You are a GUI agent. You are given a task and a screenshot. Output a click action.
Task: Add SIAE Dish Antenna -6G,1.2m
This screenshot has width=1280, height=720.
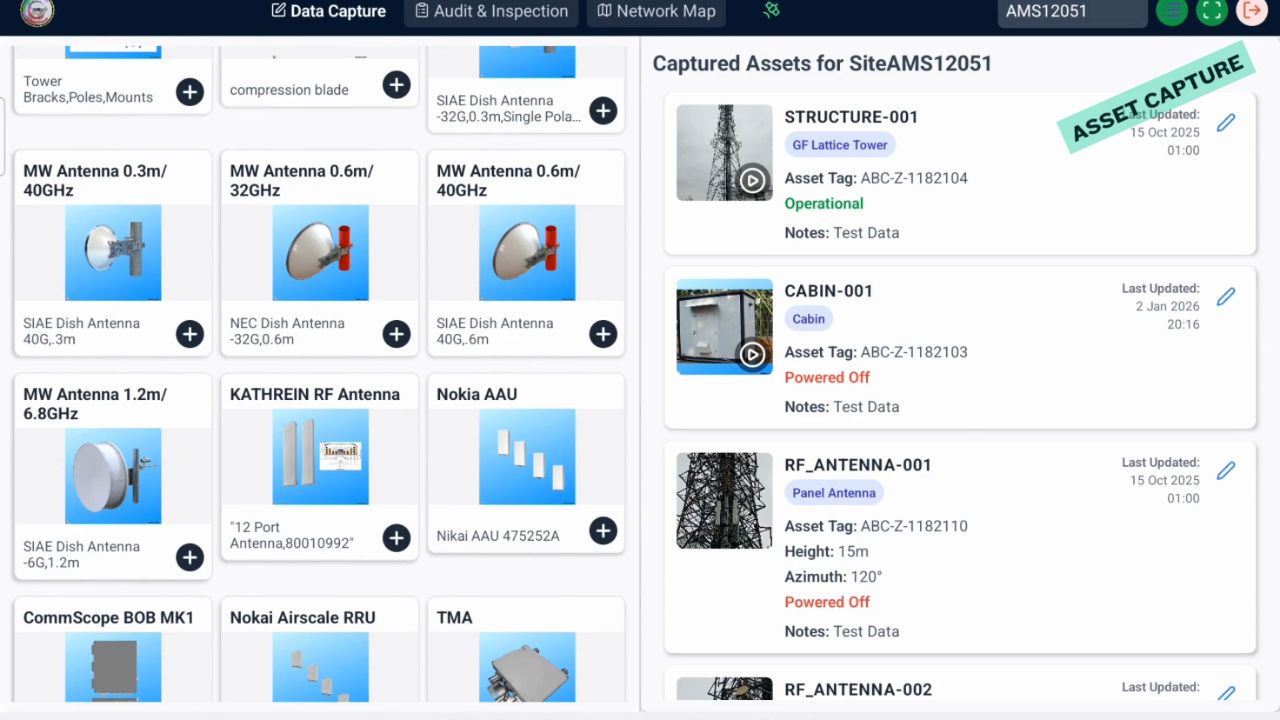point(190,557)
